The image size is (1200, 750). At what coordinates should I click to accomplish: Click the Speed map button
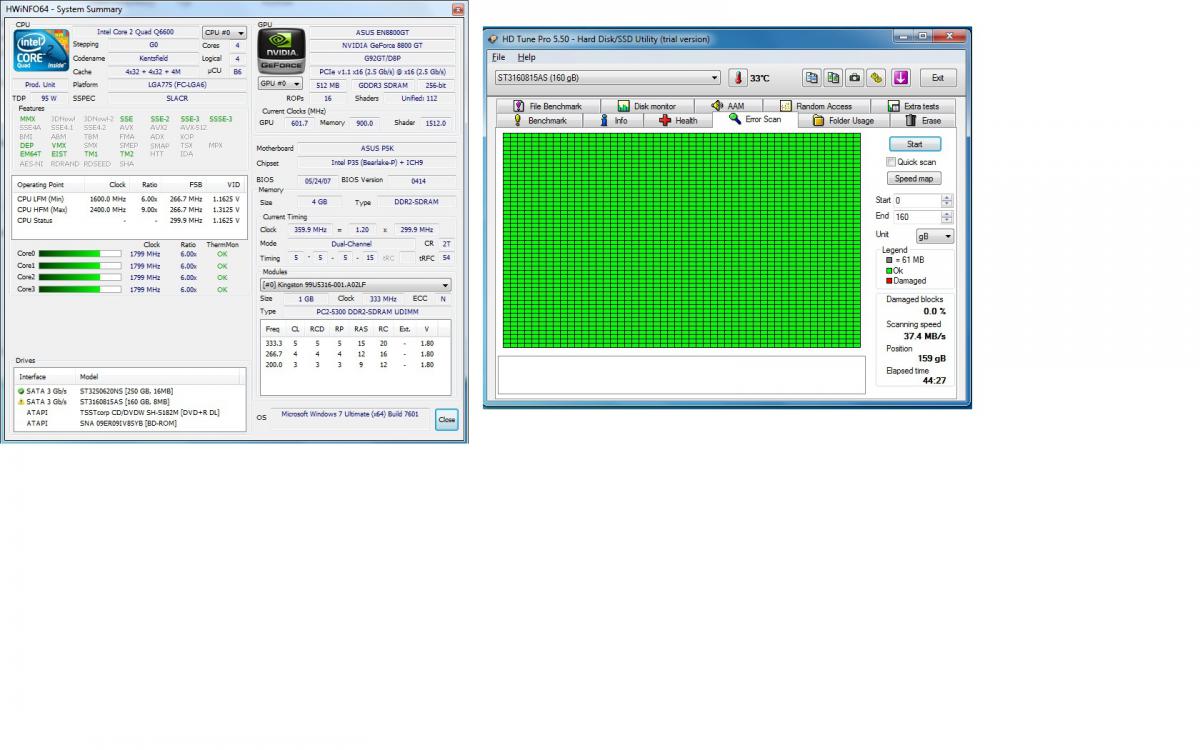pyautogui.click(x=915, y=179)
